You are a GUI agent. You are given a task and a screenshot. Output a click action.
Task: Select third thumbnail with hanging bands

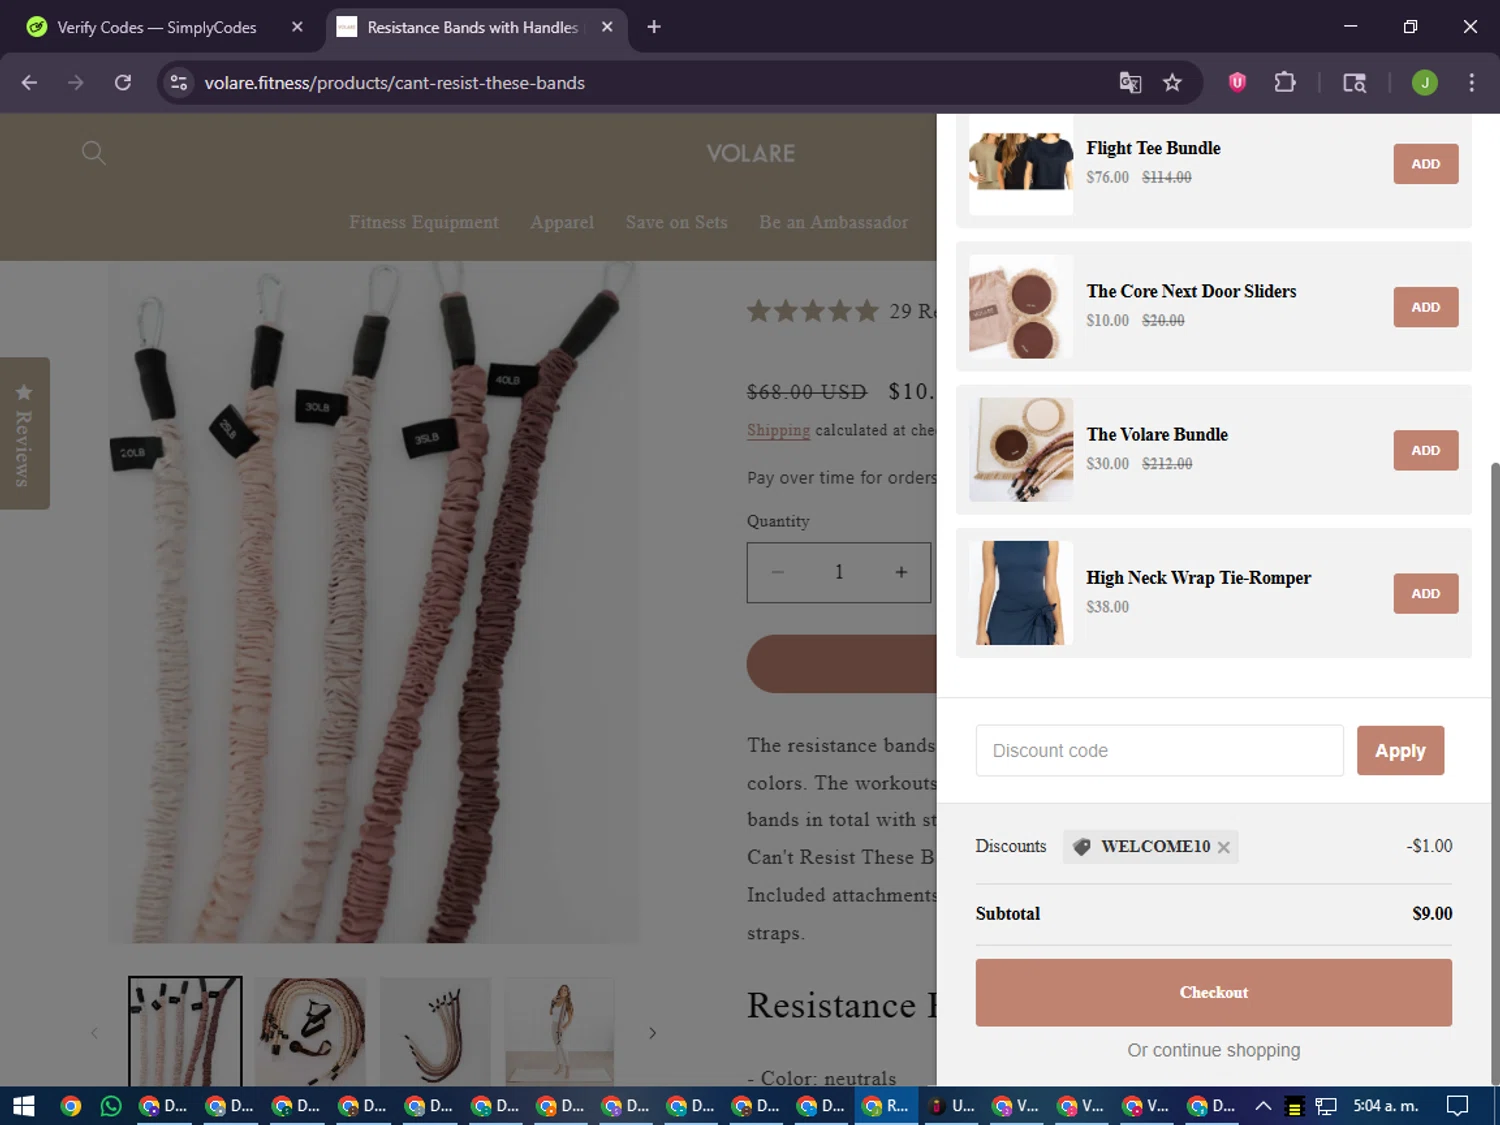[435, 1032]
